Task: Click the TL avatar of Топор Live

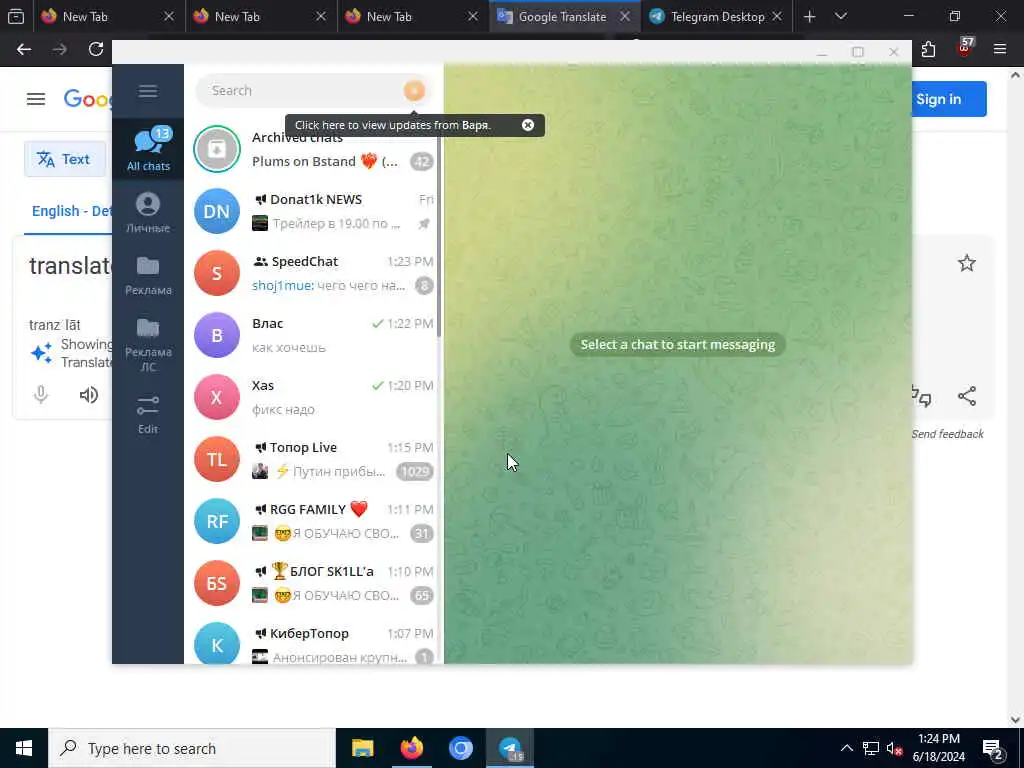Action: [x=217, y=459]
